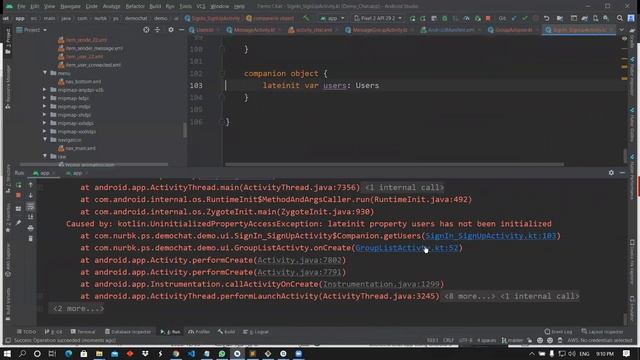Click the Git commit checkmark icon
Viewport: 640px width, 360px height.
point(524,18)
